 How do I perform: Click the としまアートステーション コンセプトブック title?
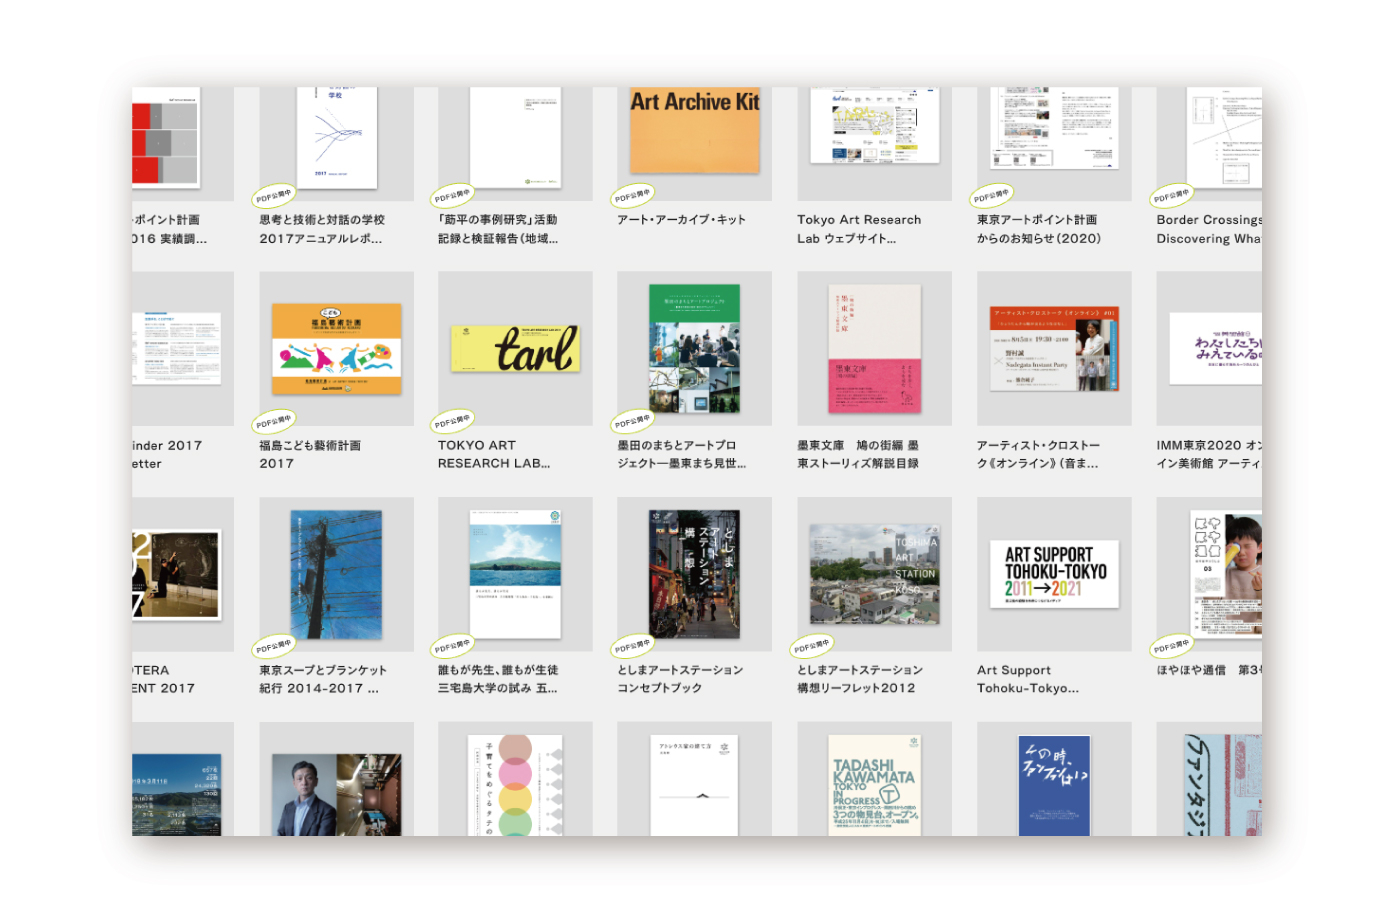click(679, 679)
